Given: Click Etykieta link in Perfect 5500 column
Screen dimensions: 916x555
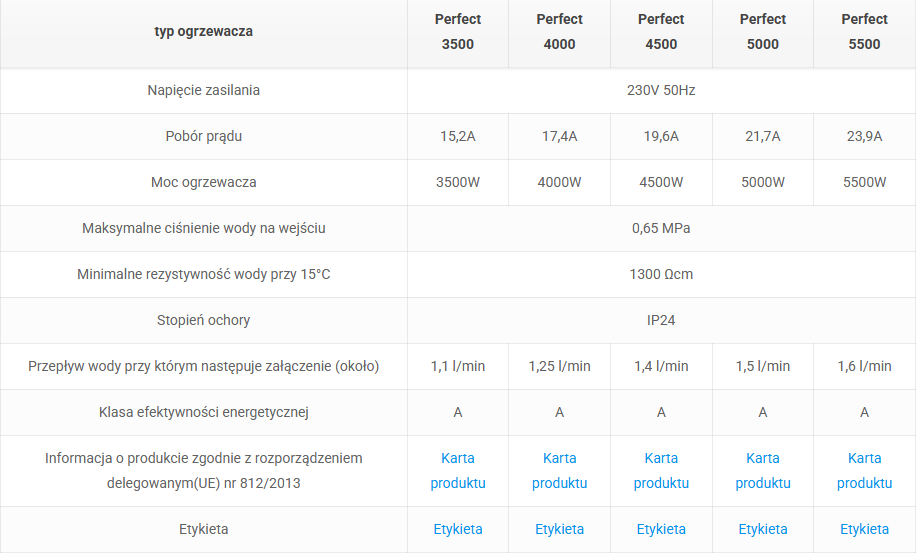Looking at the screenshot, I should click(864, 529).
